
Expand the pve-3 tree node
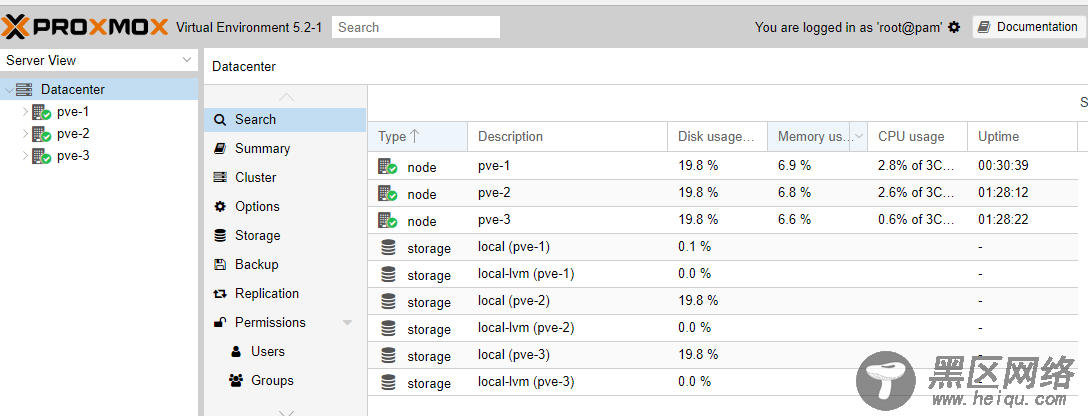(25, 155)
